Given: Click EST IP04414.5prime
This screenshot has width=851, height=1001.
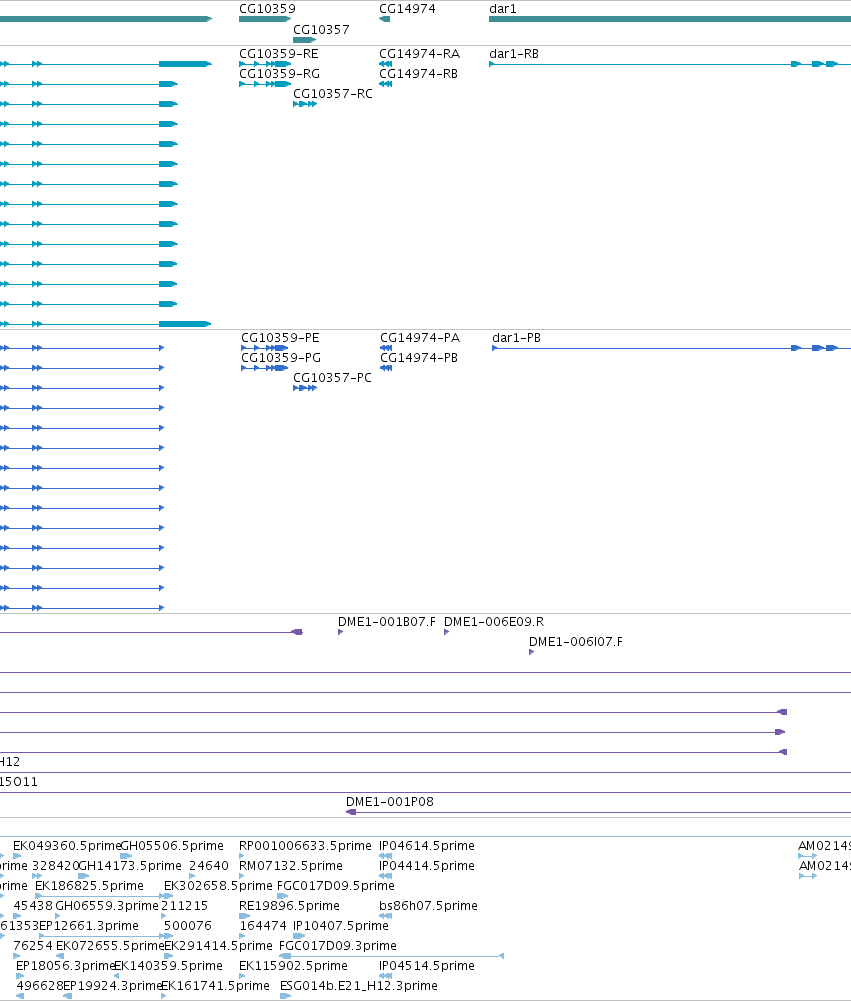Looking at the screenshot, I should tap(427, 866).
